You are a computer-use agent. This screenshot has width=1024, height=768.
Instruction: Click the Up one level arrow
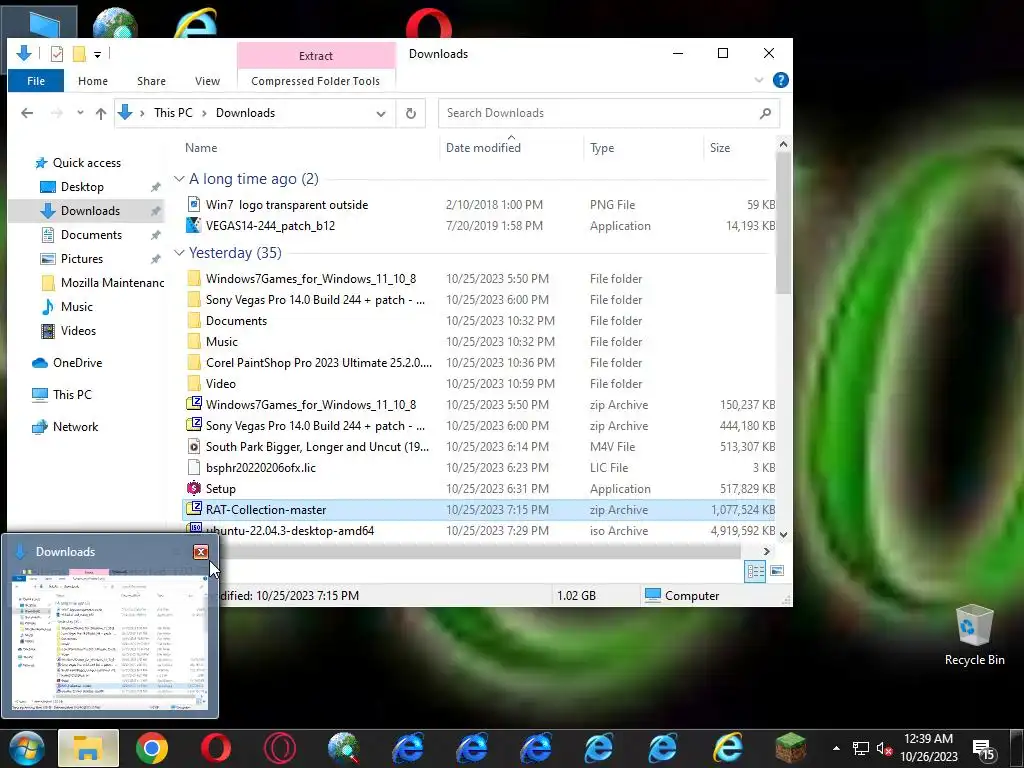pyautogui.click(x=101, y=113)
